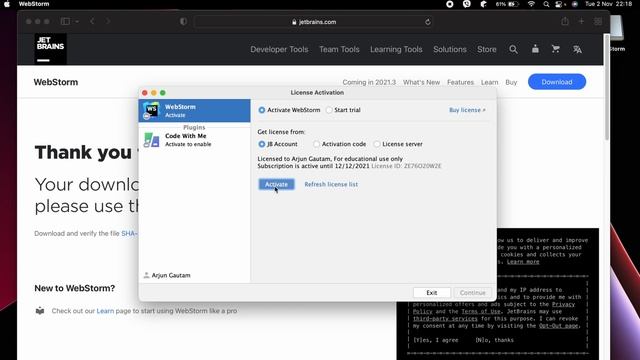Click the Privacy Policy link in terminal
640x360 pixels.
[563, 304]
